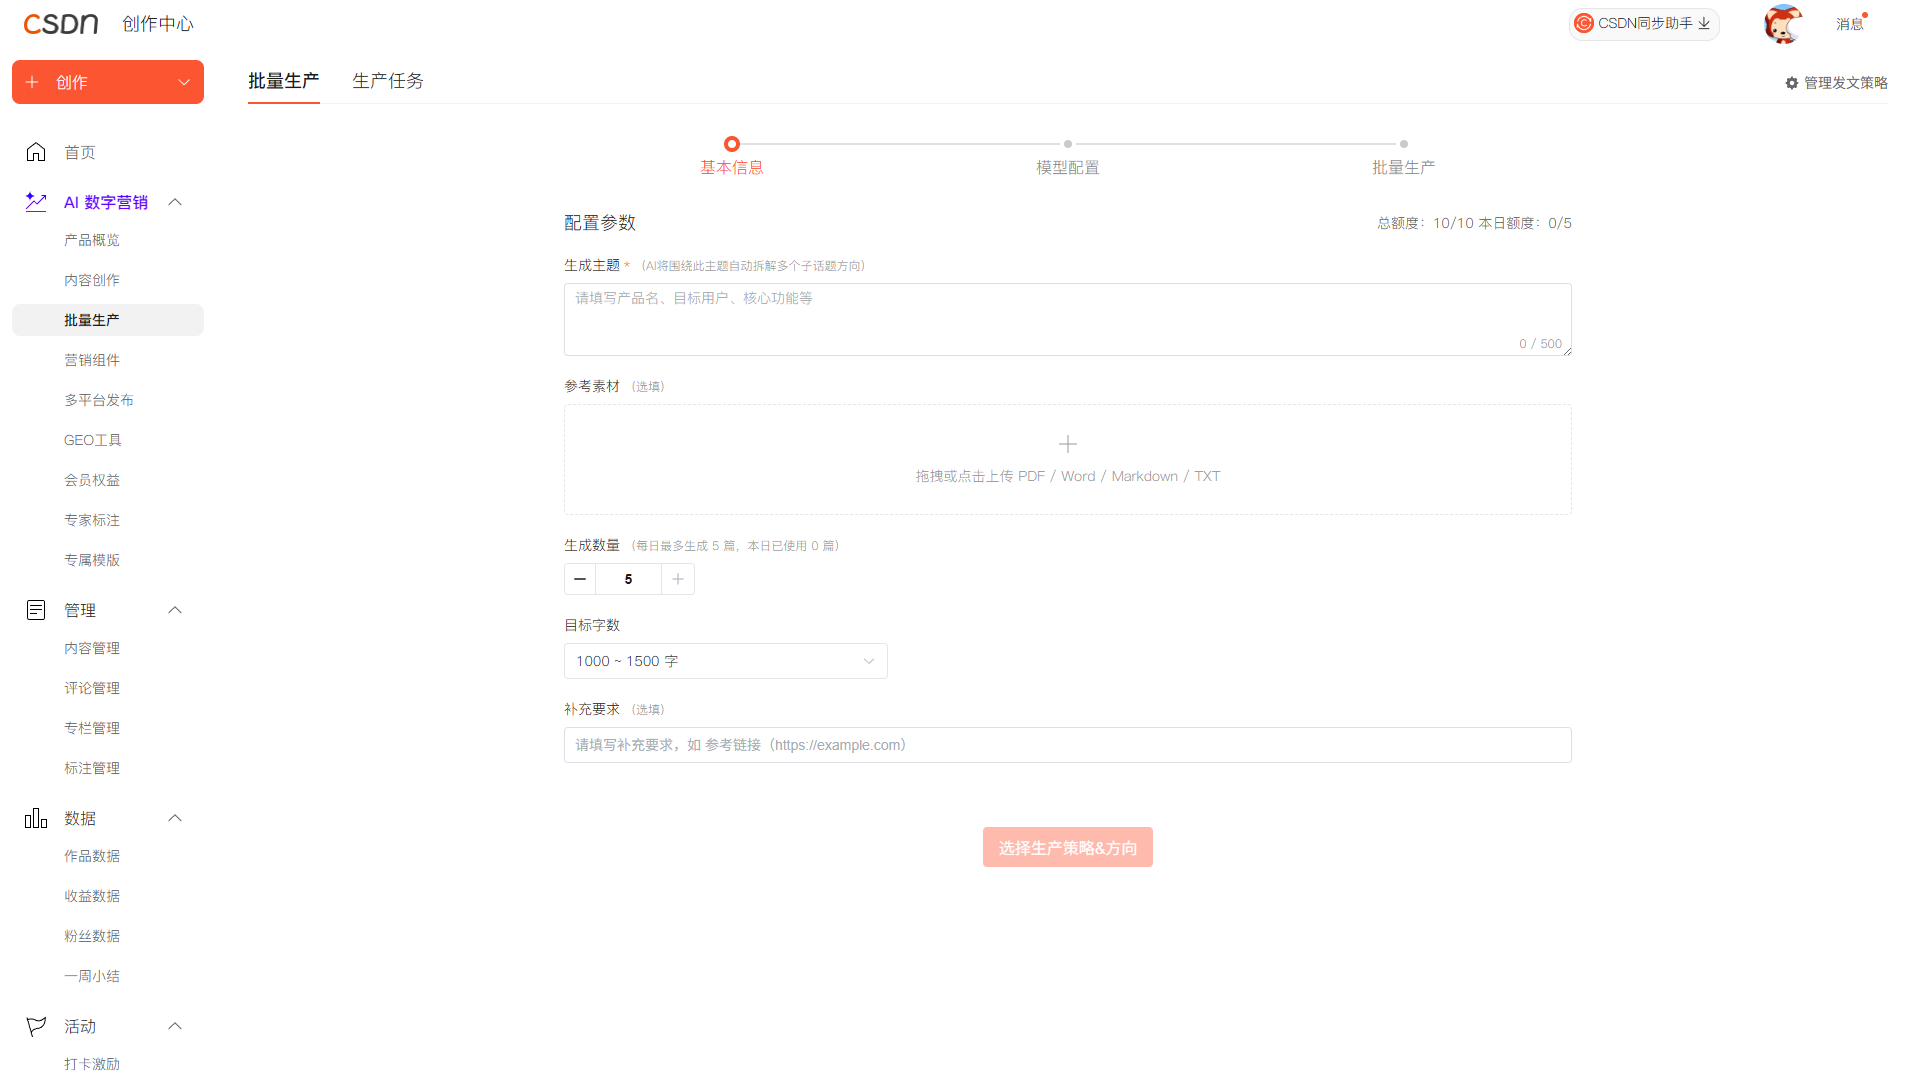
Task: Go to the final 批量生产 step
Action: point(1404,157)
